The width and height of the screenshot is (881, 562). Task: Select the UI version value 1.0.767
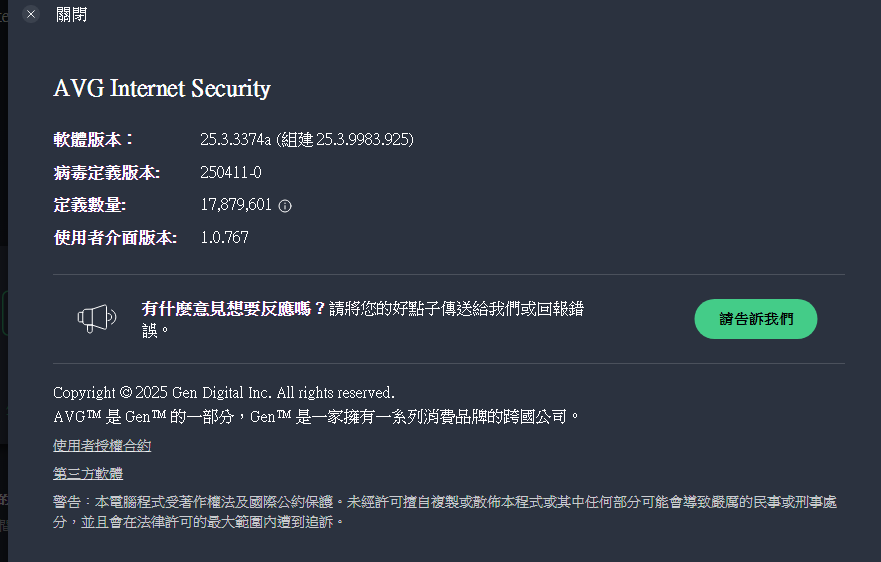pos(224,237)
